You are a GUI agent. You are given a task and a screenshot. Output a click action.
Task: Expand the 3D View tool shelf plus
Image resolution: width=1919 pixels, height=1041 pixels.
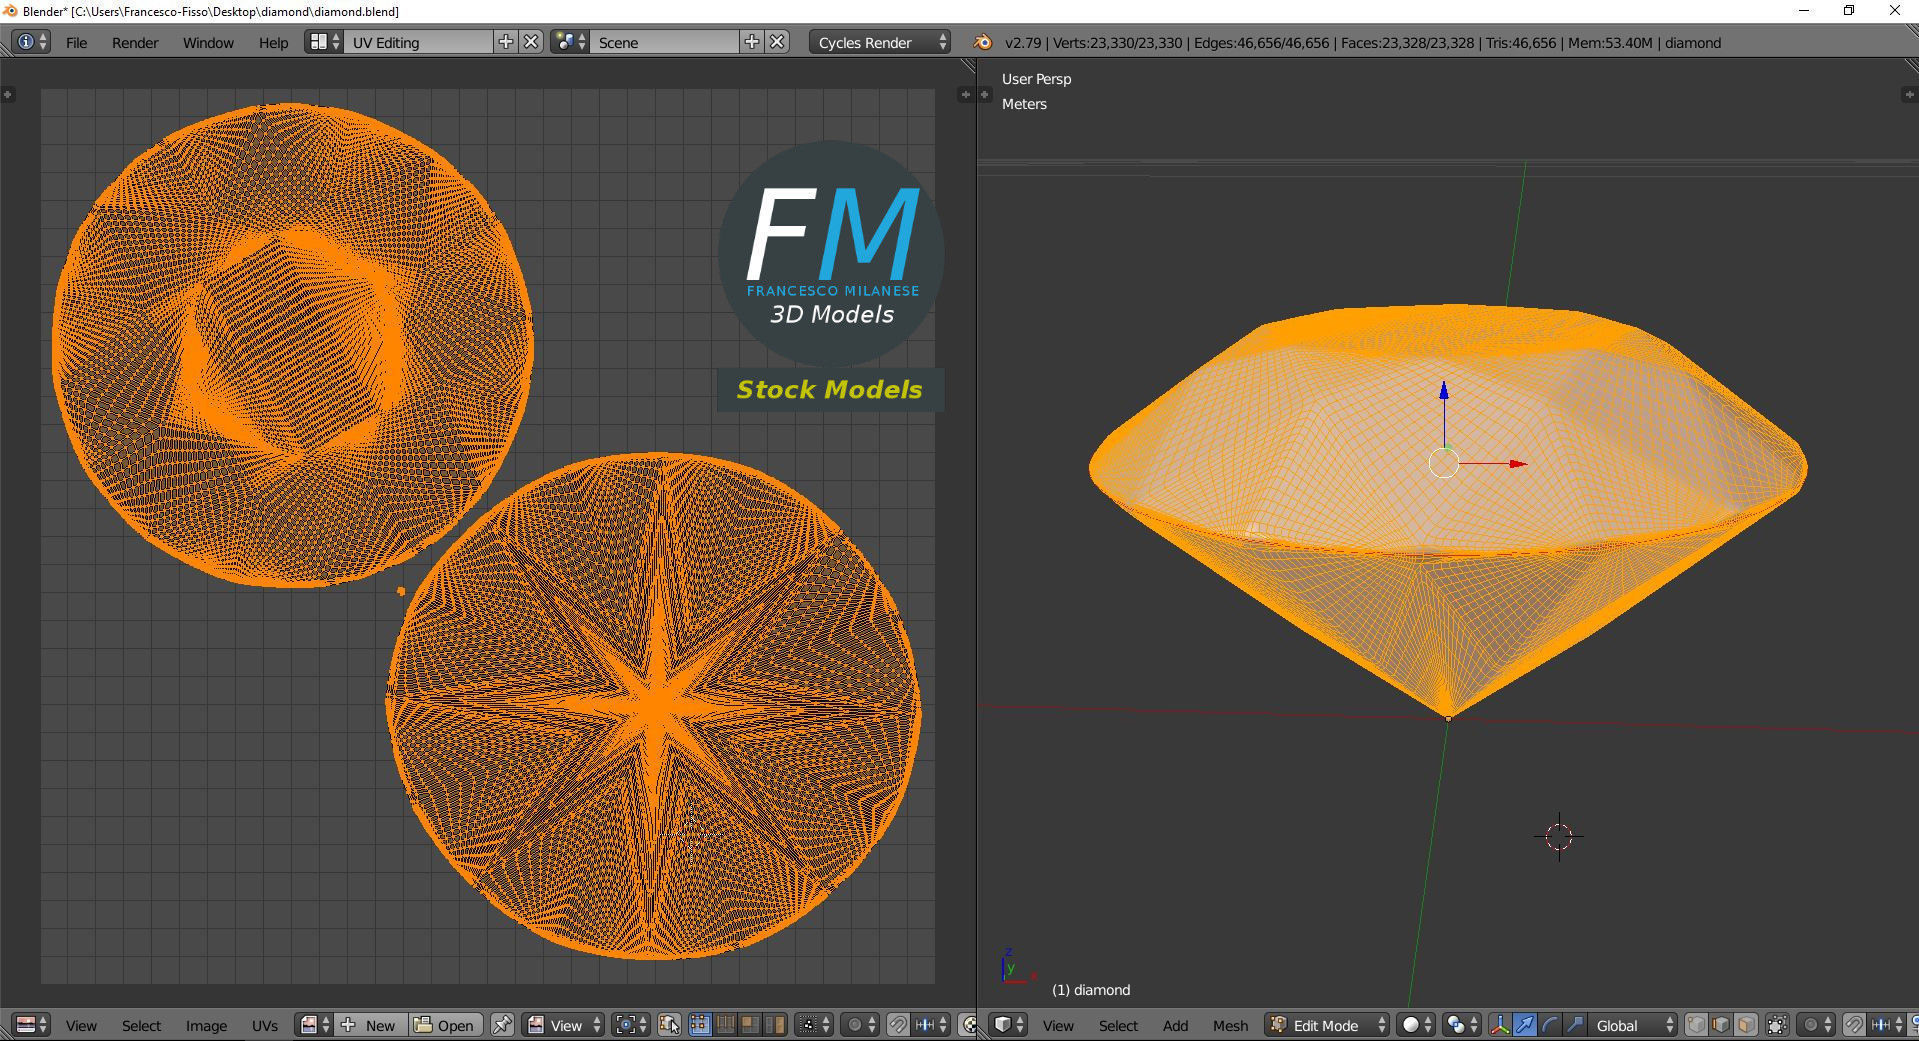(x=985, y=94)
